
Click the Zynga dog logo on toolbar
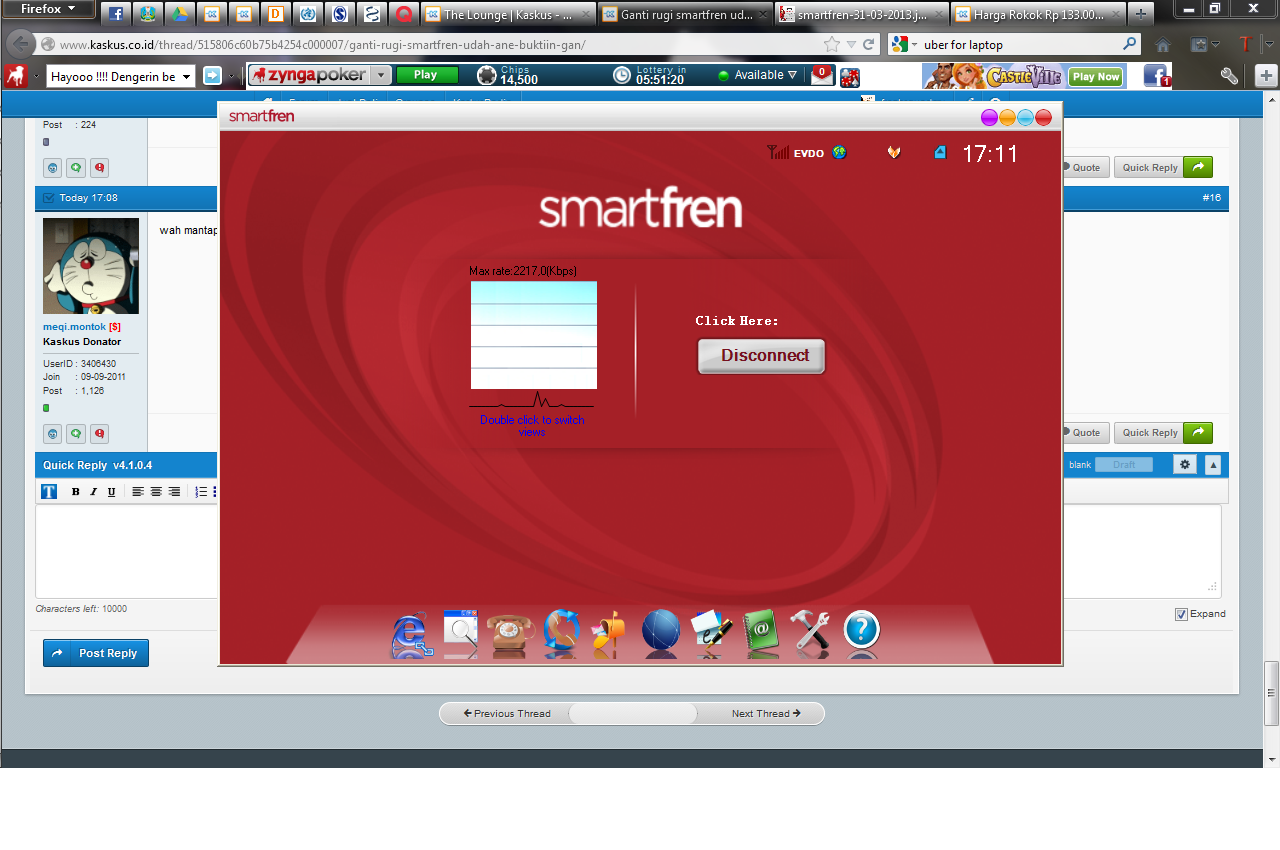[x=16, y=76]
